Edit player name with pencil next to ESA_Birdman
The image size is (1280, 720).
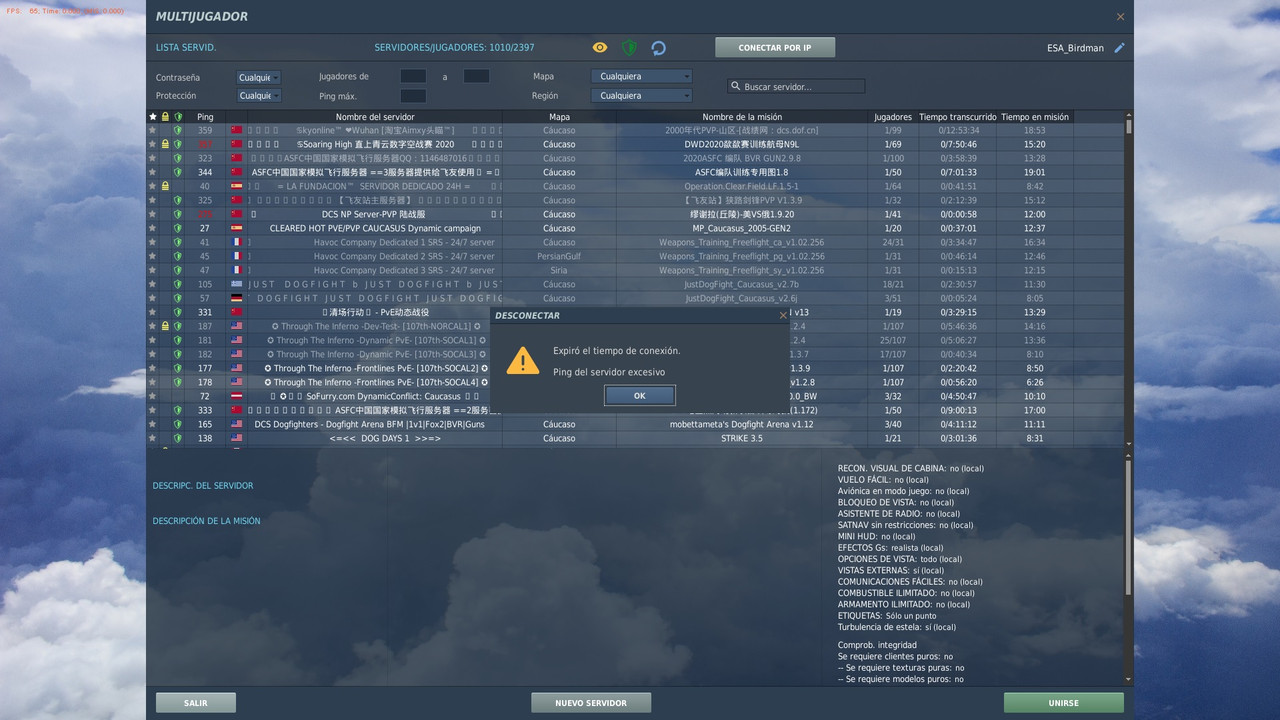coord(1120,47)
